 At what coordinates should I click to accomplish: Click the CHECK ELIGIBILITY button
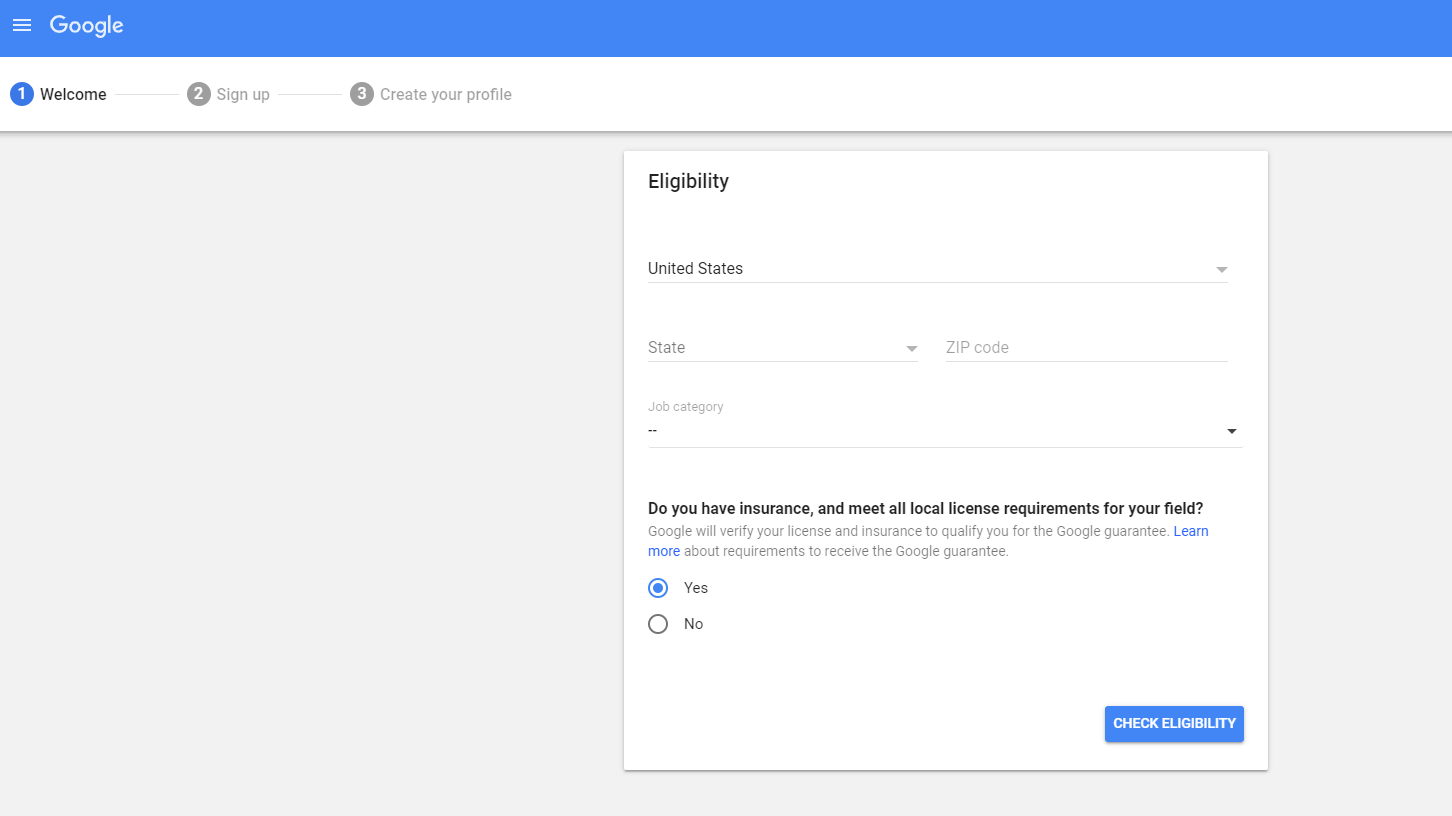tap(1174, 724)
